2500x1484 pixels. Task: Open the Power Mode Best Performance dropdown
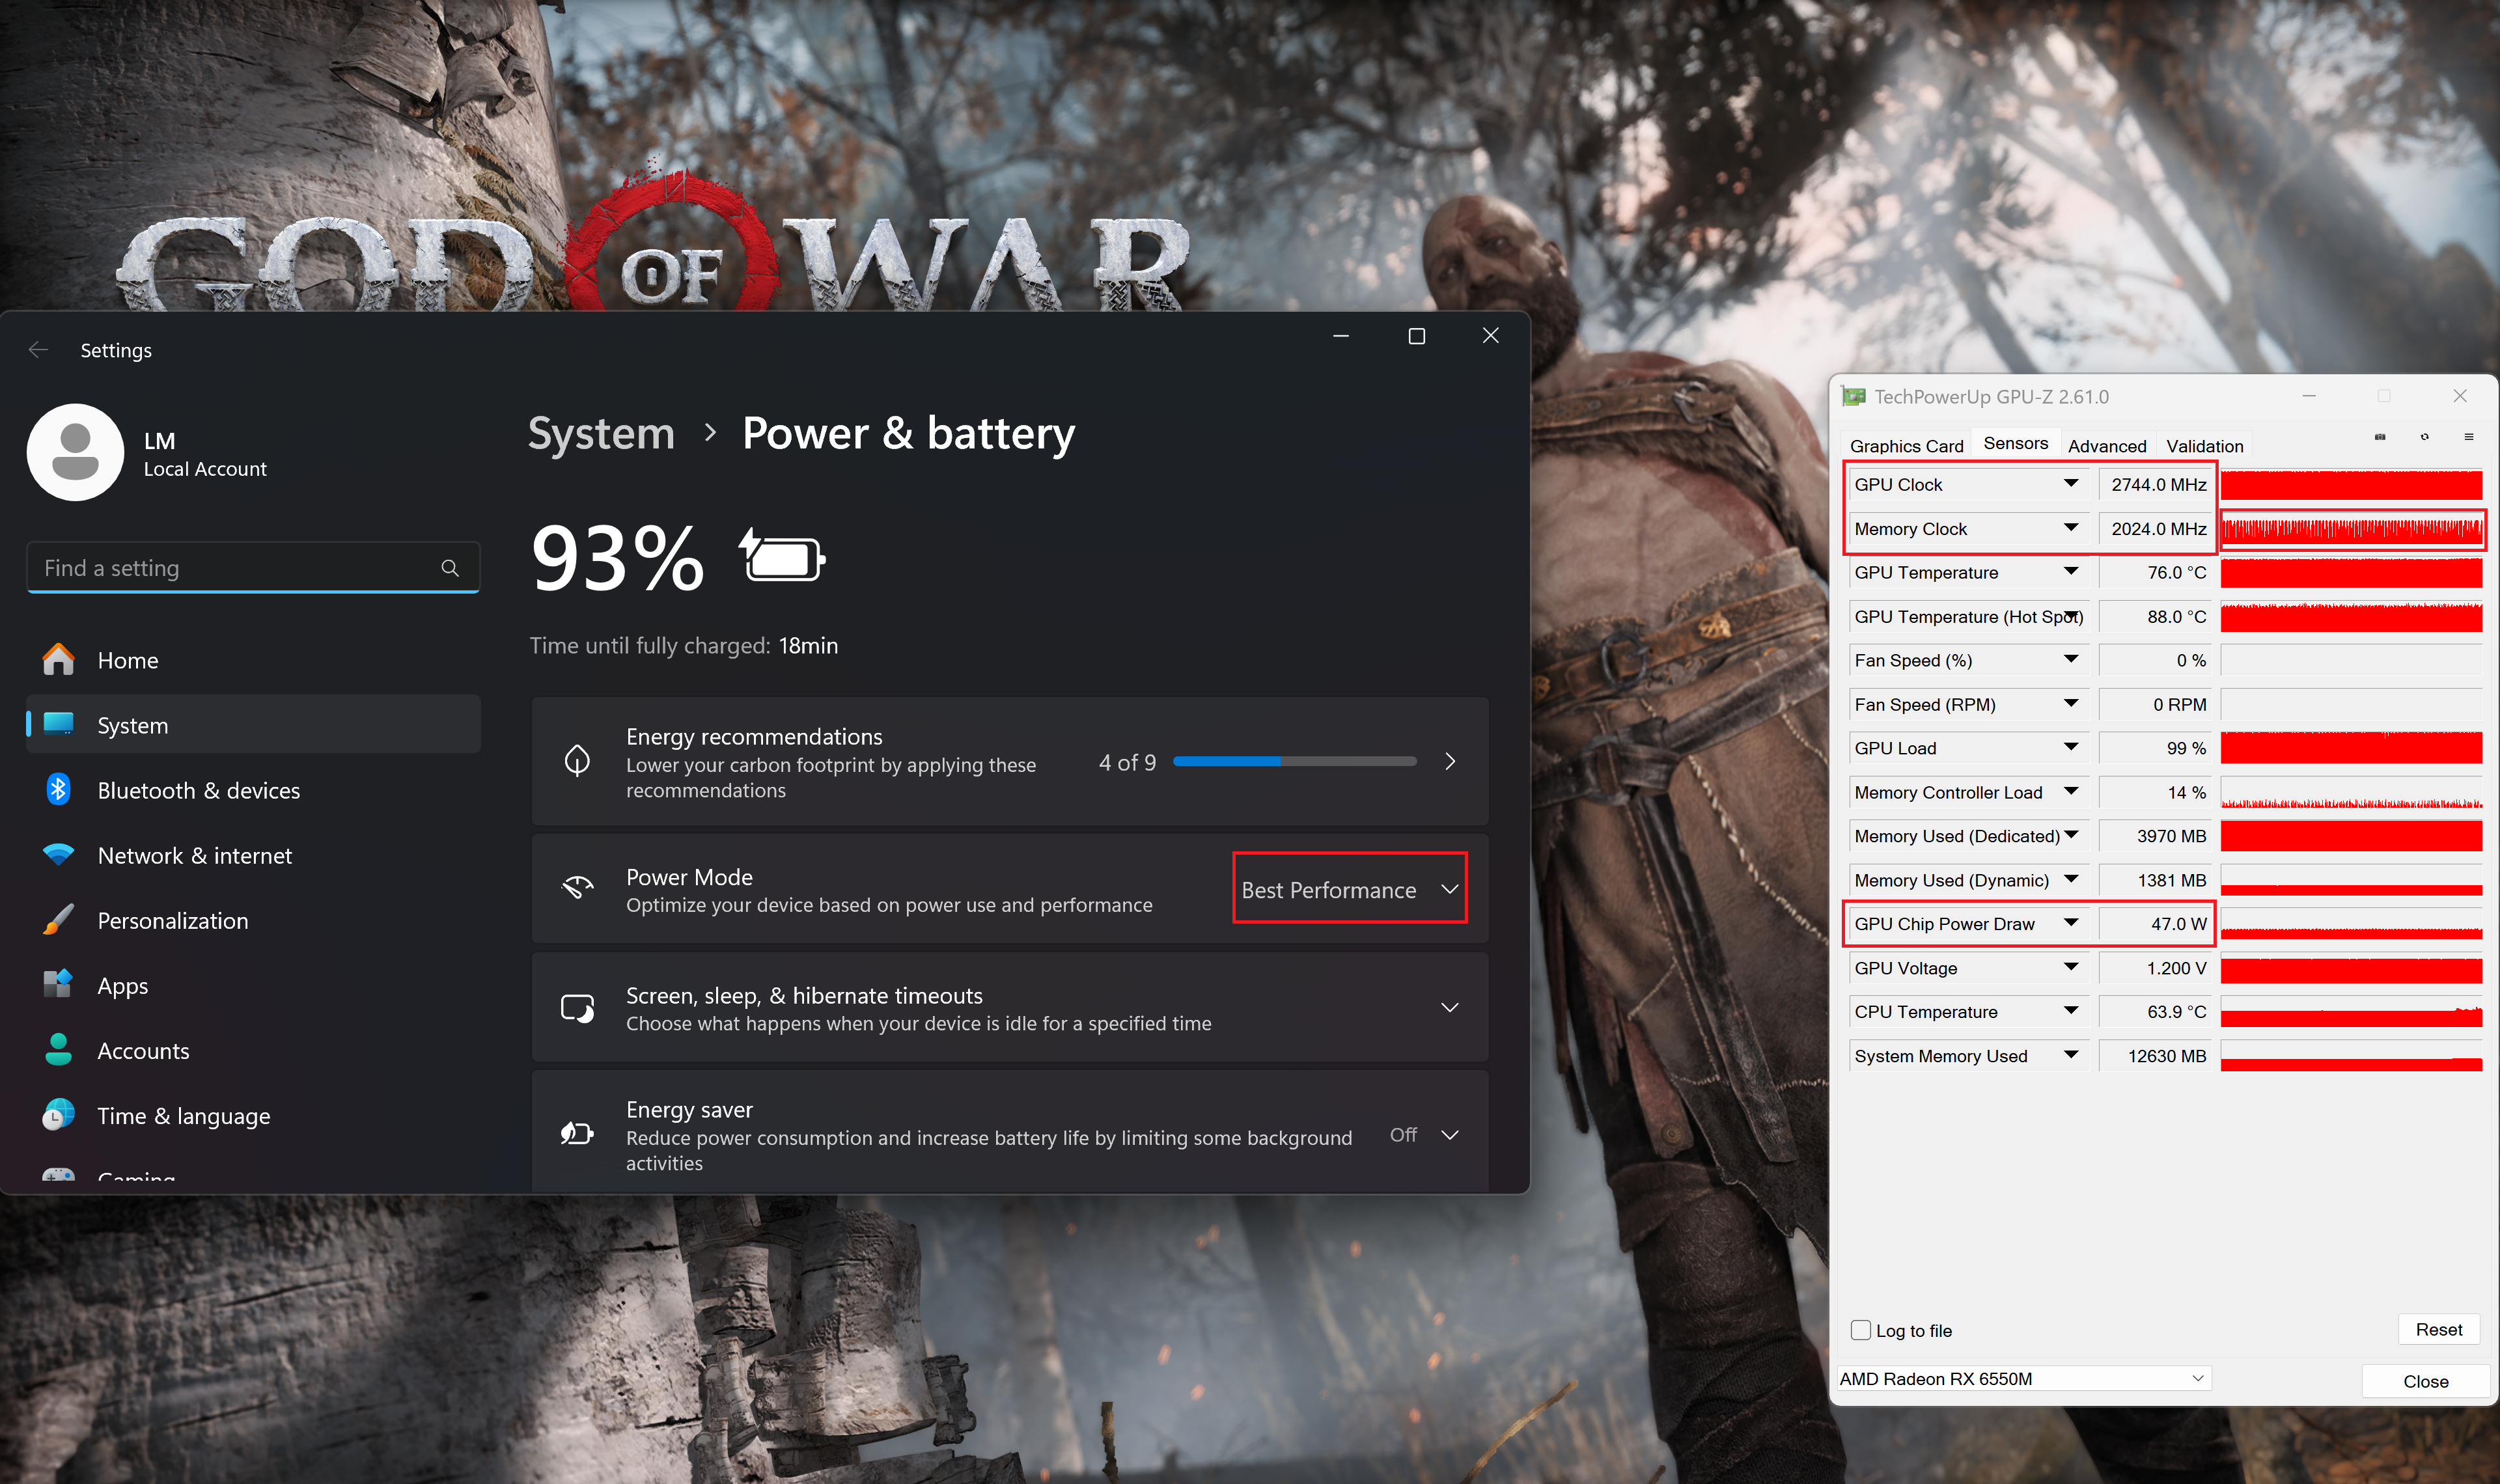1350,889
